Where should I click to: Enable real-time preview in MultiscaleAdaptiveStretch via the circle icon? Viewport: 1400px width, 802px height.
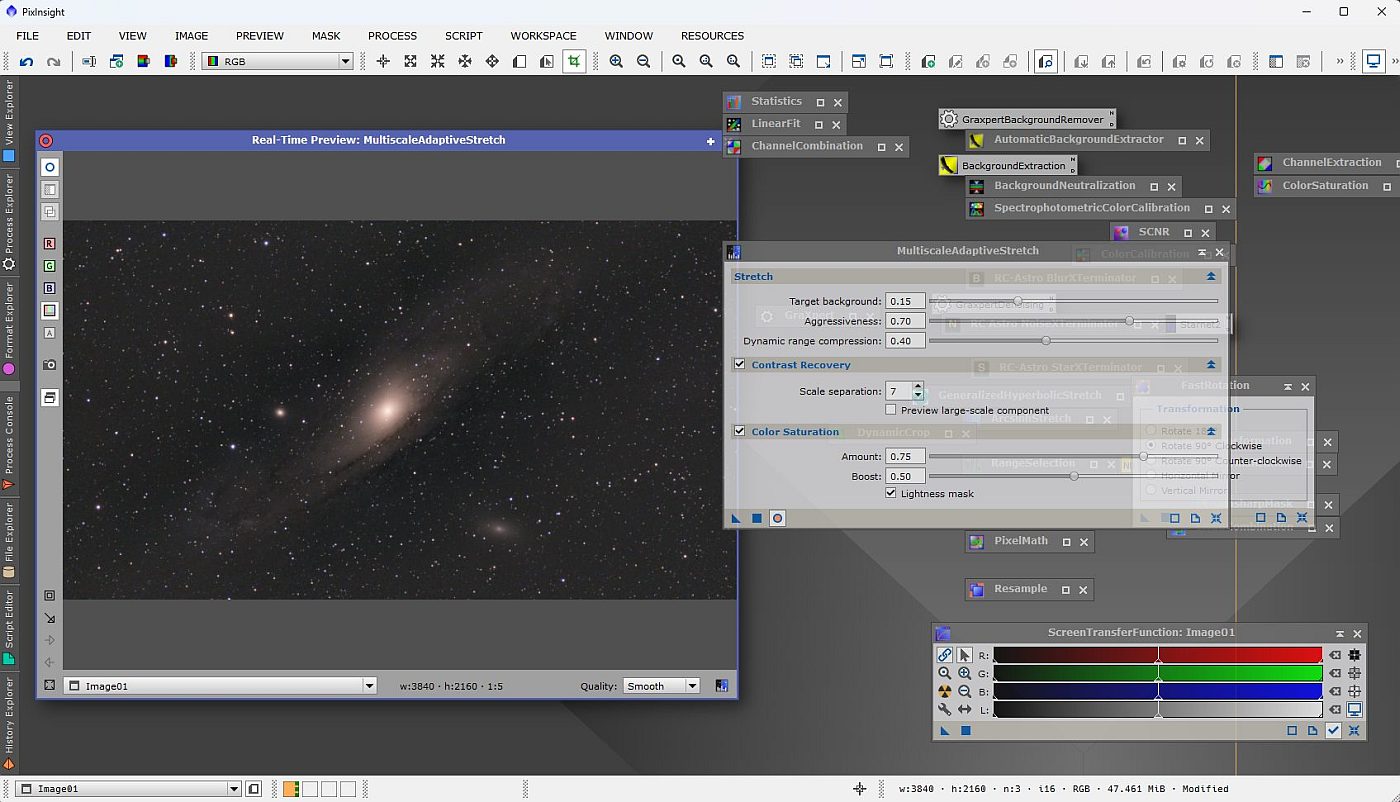[x=777, y=518]
